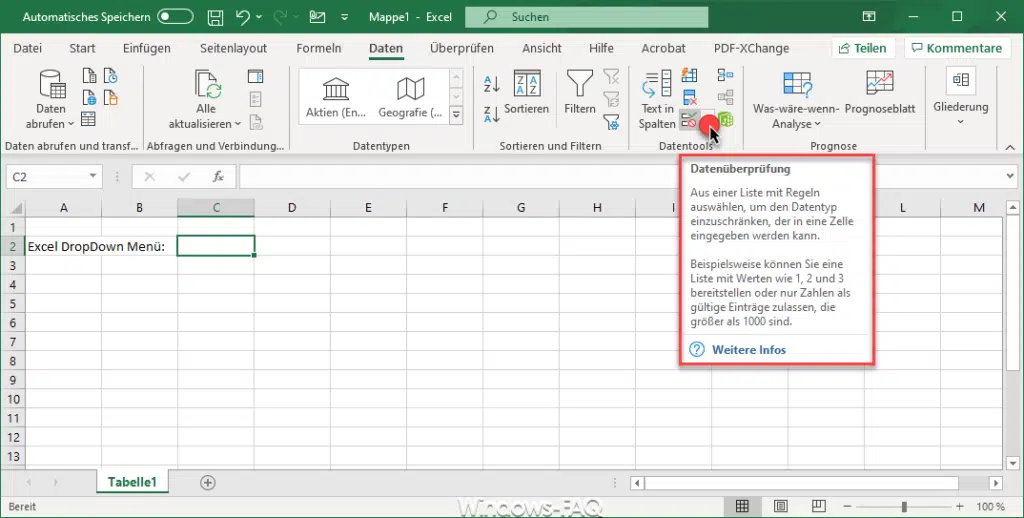This screenshot has width=1024, height=518.
Task: Open Vorhandene Verbindungen icon
Action: pos(110,98)
